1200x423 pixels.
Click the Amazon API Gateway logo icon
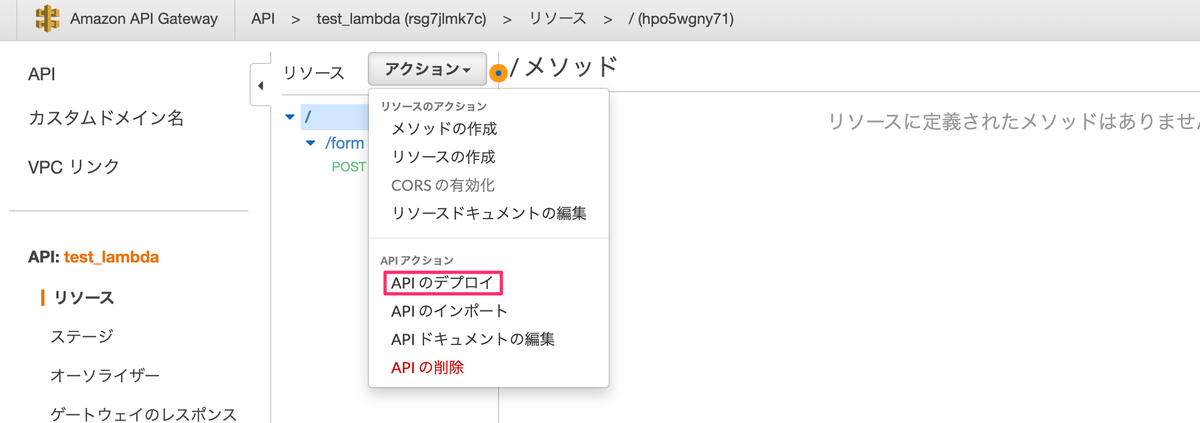[47, 19]
